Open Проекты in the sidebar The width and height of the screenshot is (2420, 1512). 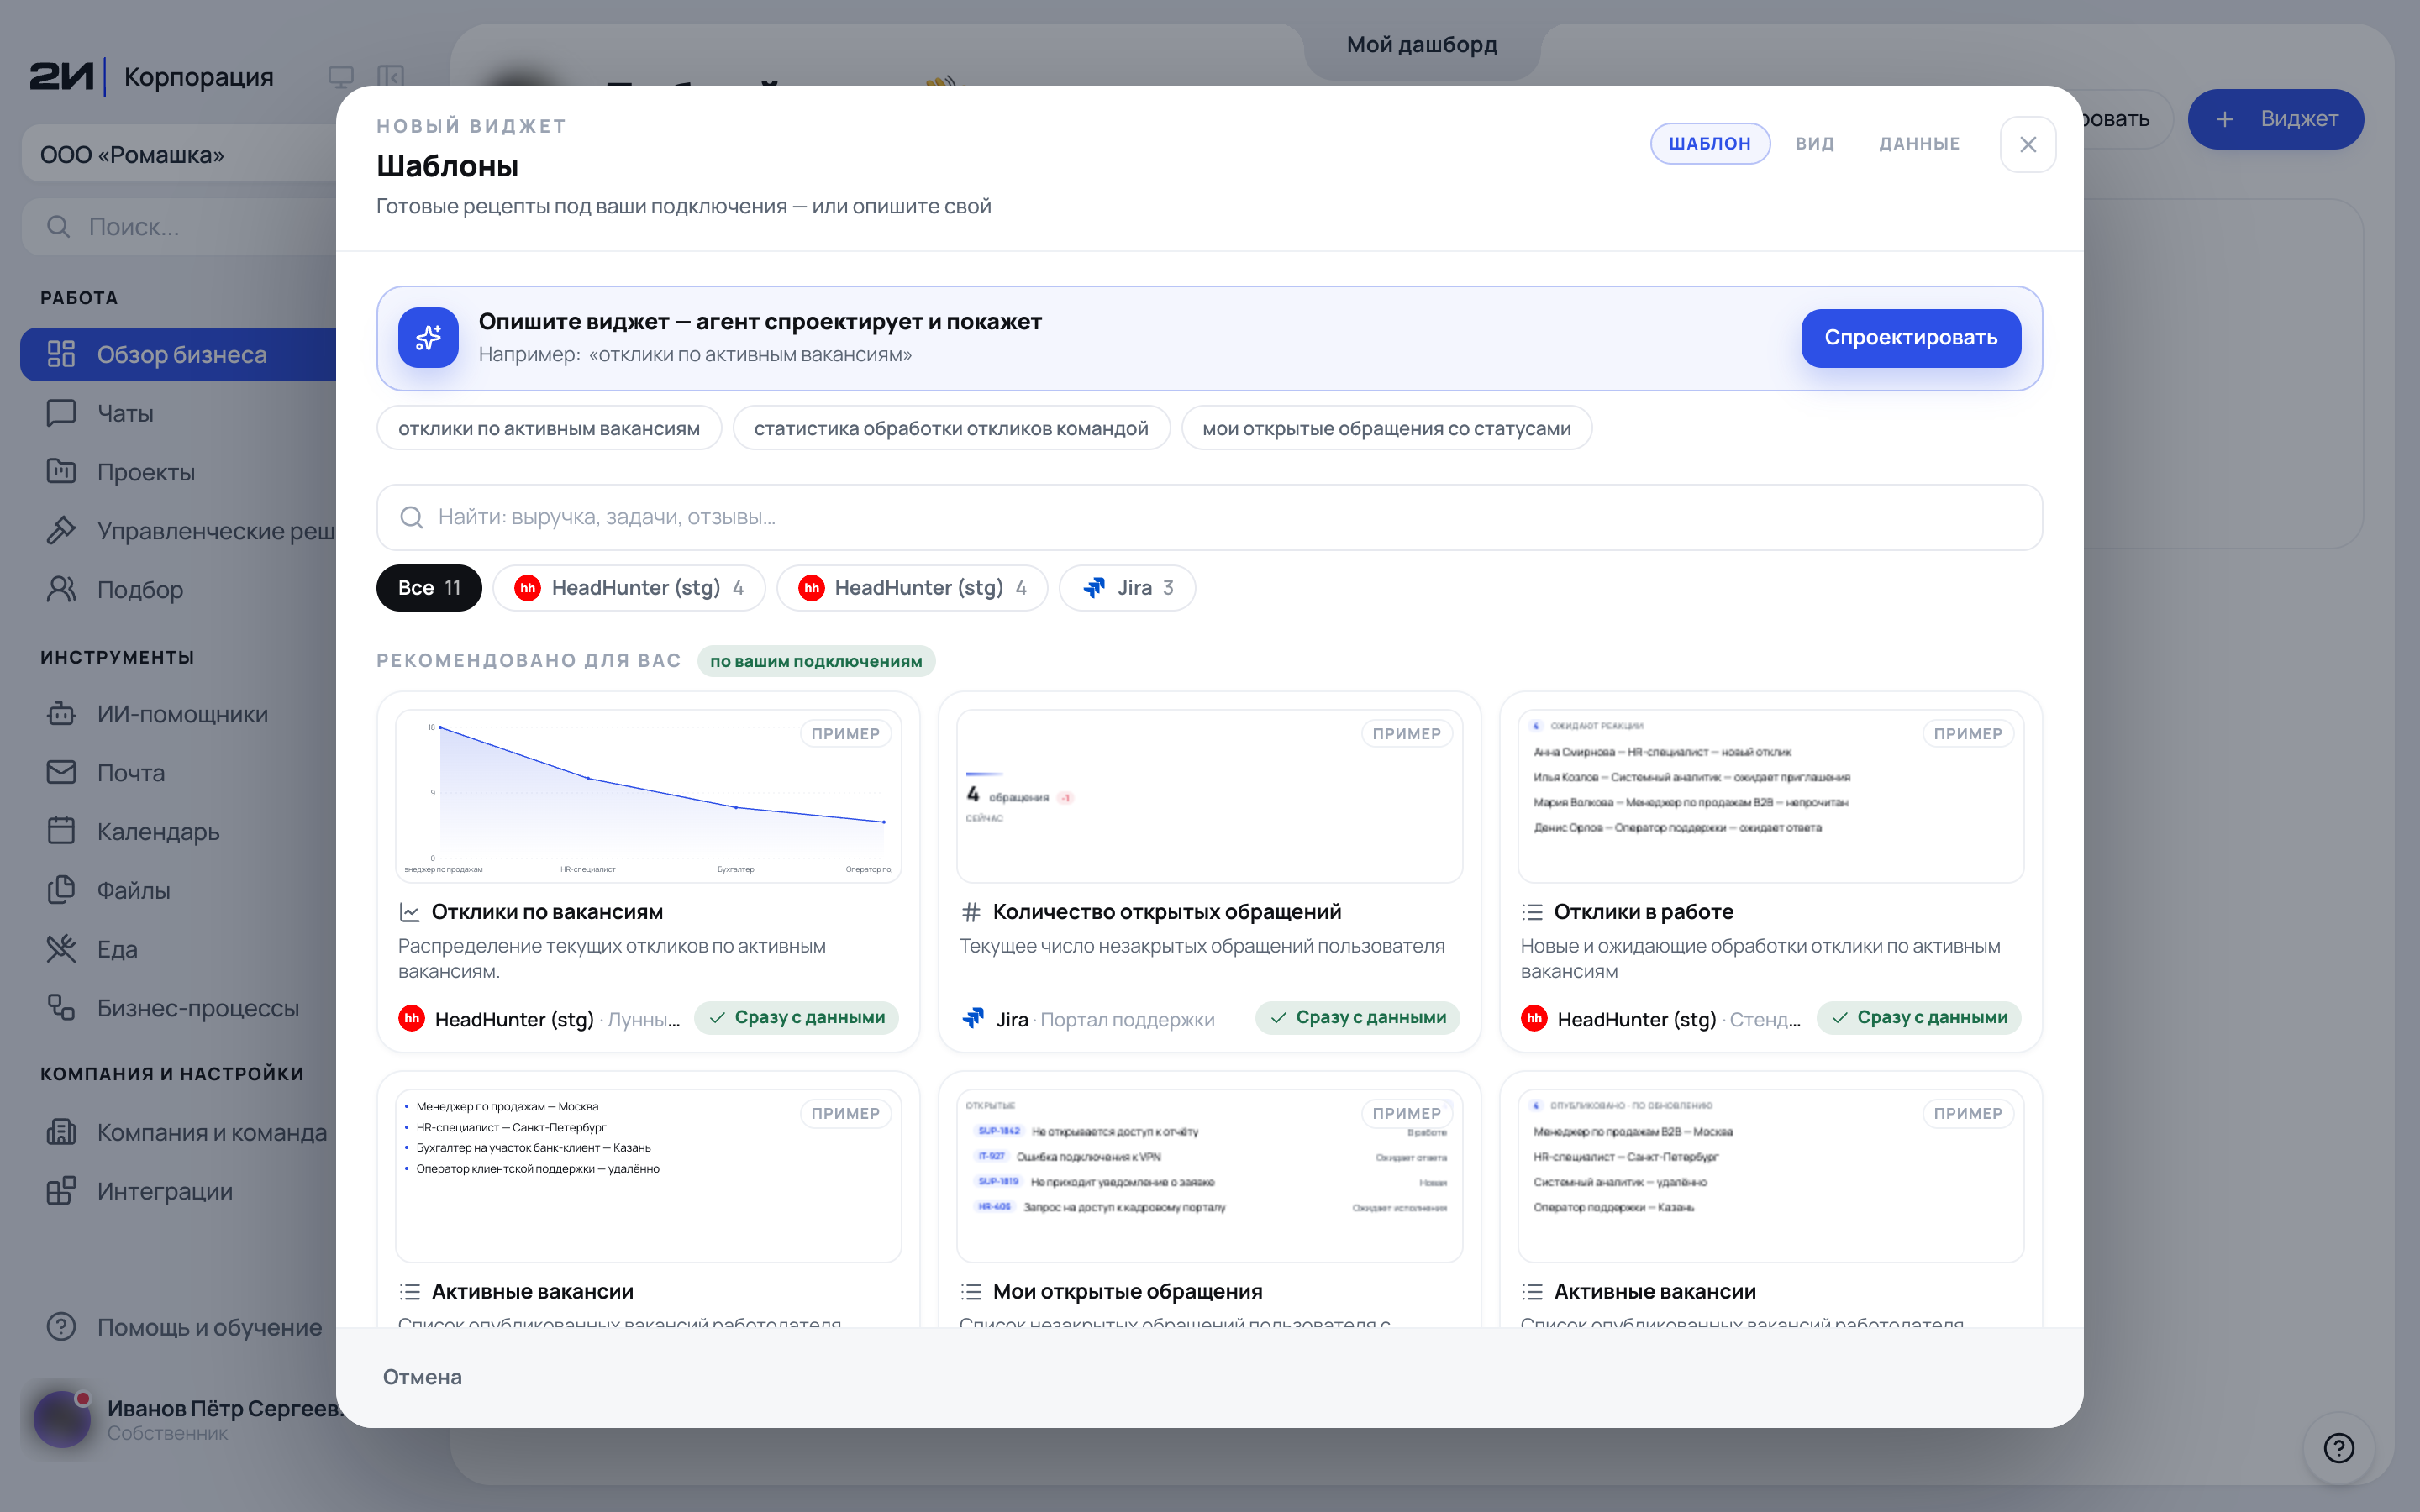(145, 472)
